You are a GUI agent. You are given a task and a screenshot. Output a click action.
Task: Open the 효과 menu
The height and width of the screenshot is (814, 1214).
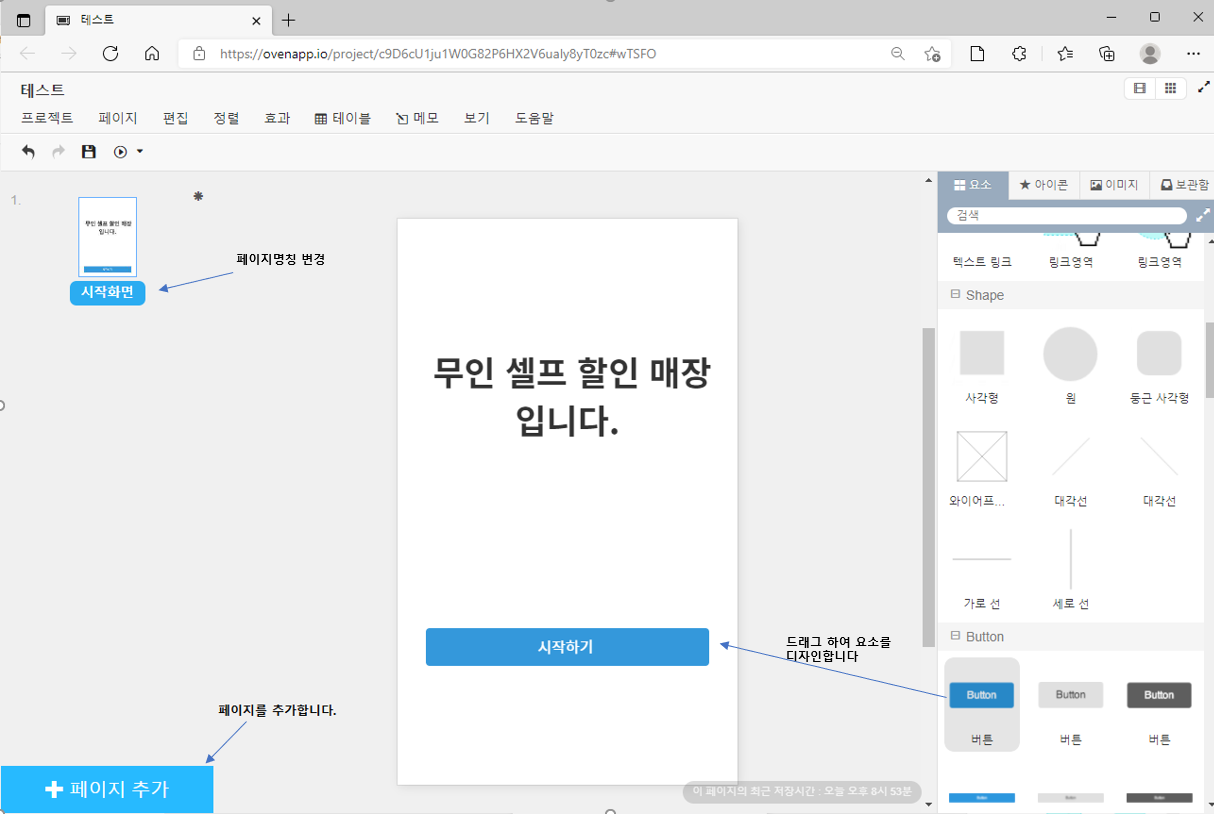click(277, 118)
